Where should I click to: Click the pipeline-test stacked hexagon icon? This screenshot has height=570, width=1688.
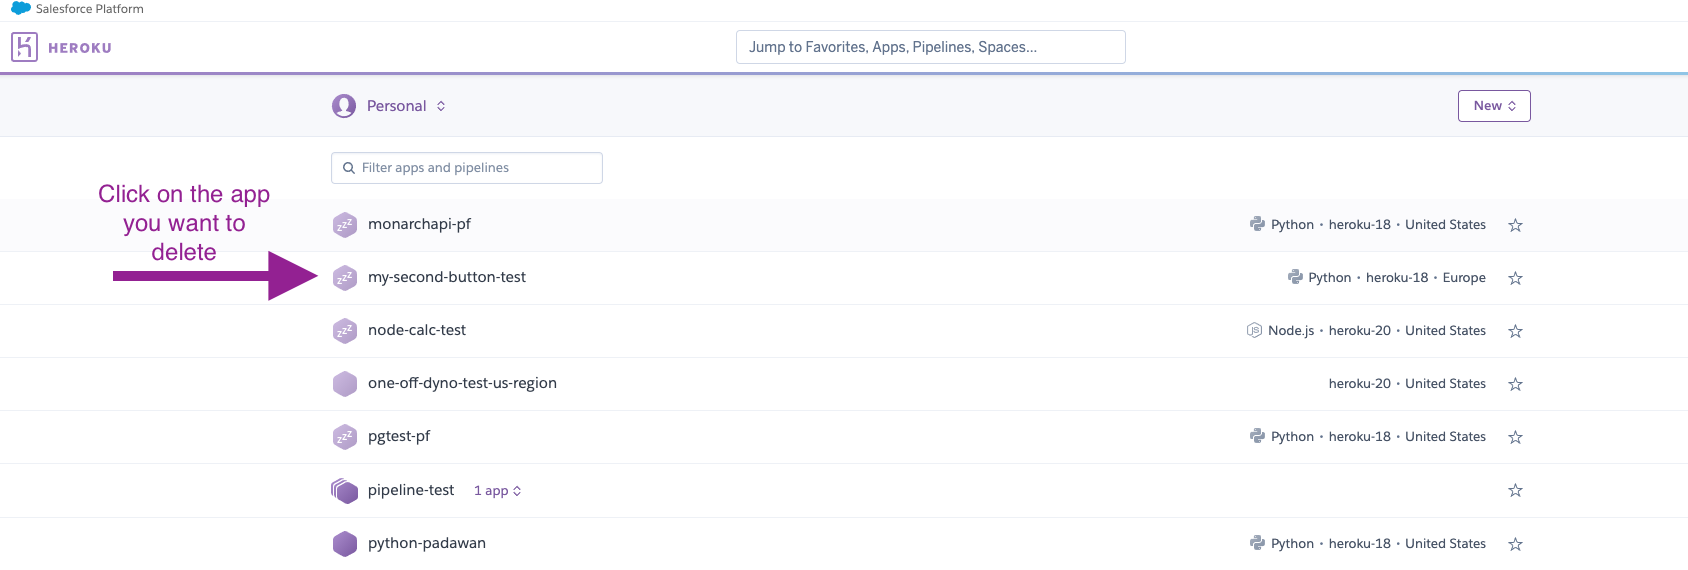[x=345, y=491]
